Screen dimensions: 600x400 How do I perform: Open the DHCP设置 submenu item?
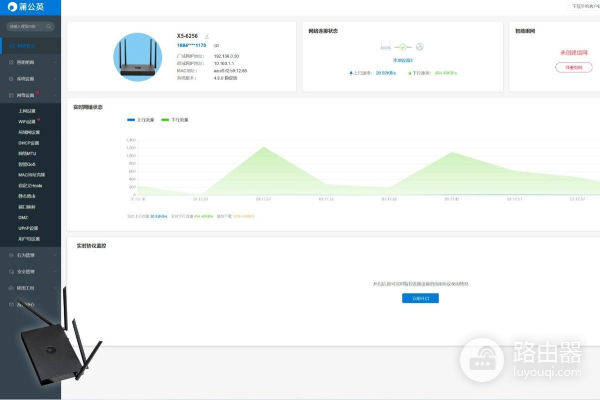pyautogui.click(x=28, y=142)
